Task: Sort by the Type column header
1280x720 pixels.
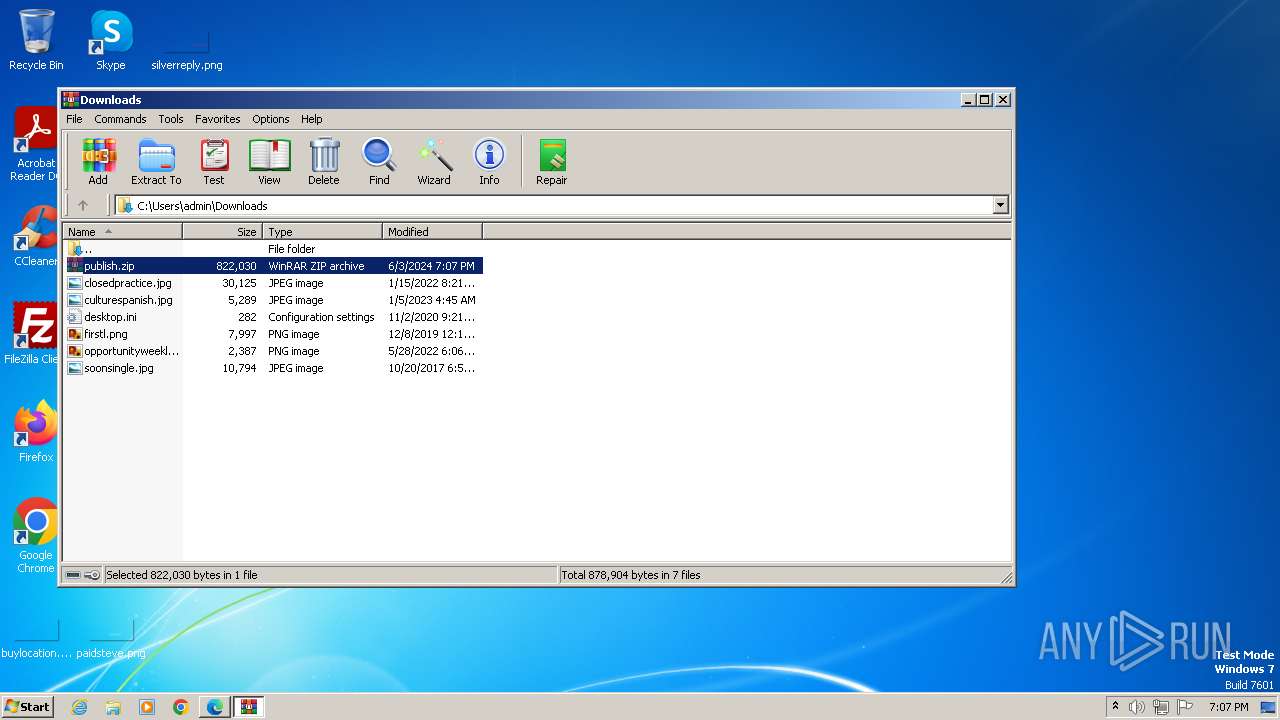Action: pos(322,232)
